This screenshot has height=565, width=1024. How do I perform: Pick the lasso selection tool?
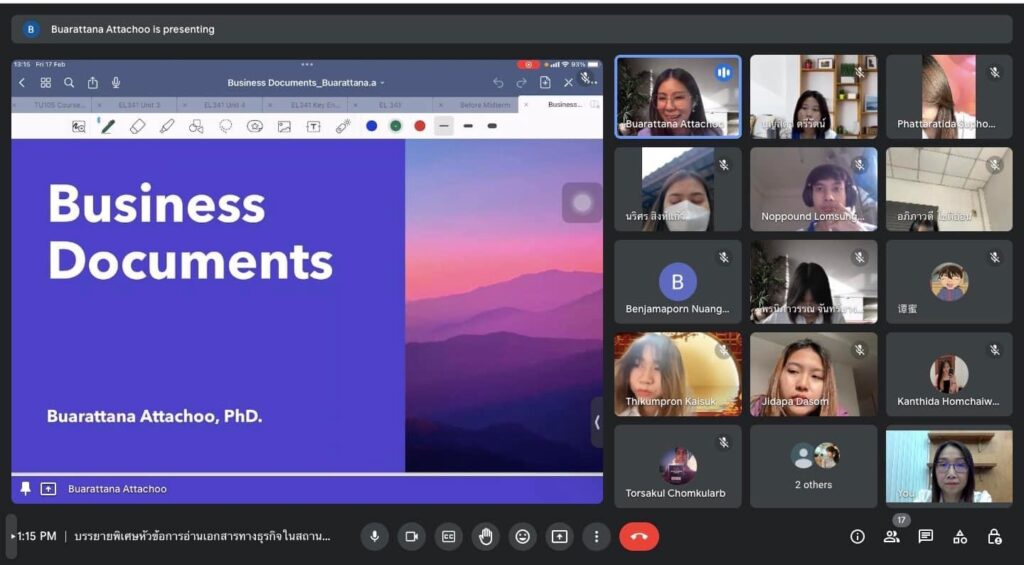(226, 126)
